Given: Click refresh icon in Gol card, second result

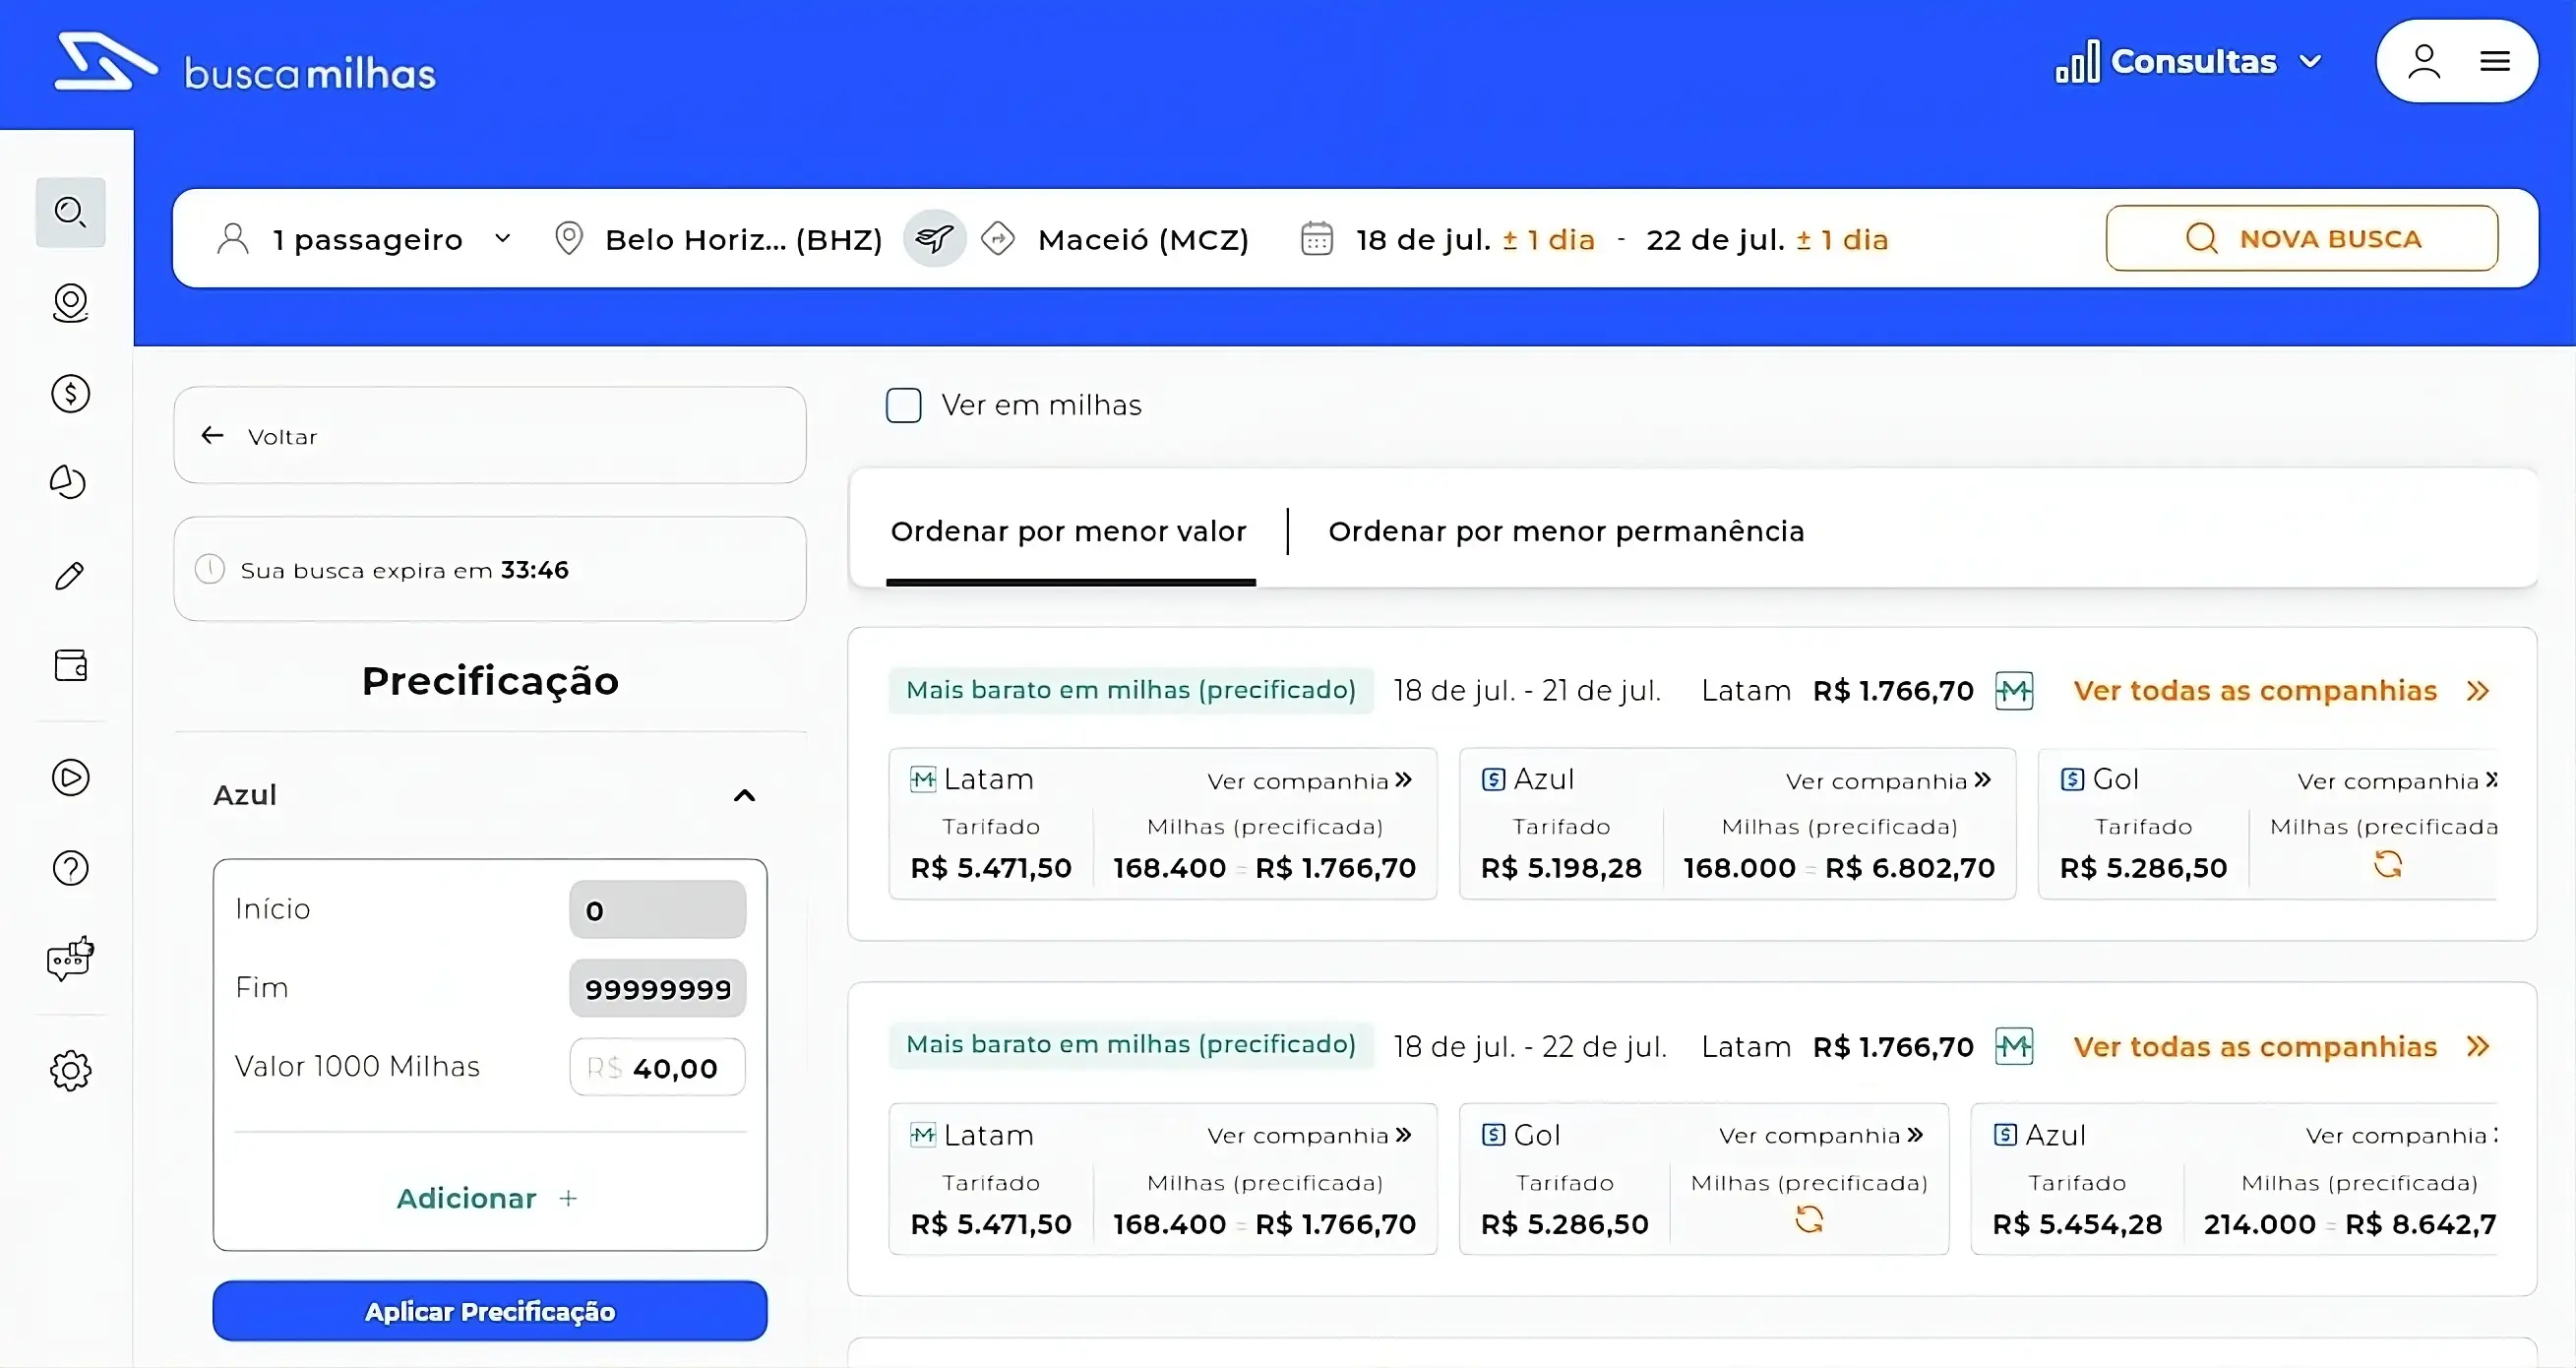Looking at the screenshot, I should click(x=1809, y=1220).
